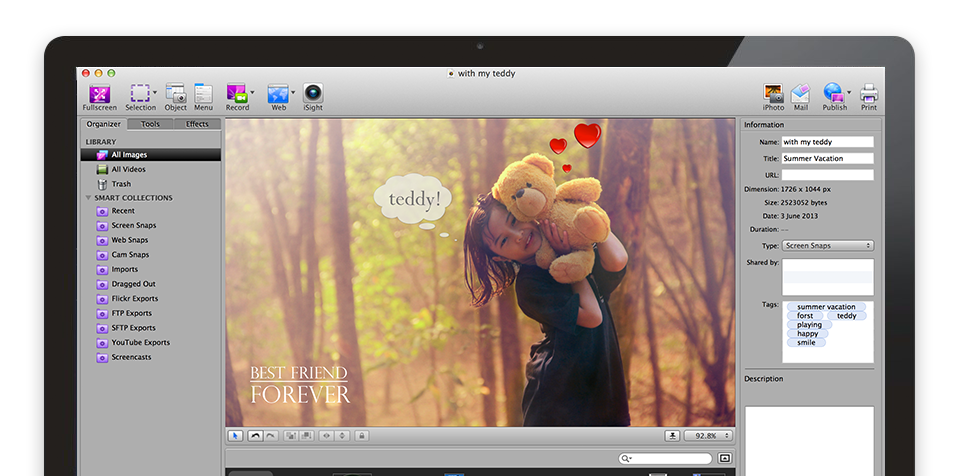The width and height of the screenshot is (964, 476).
Task: Click the Fullscreen capture icon
Action: (x=99, y=94)
